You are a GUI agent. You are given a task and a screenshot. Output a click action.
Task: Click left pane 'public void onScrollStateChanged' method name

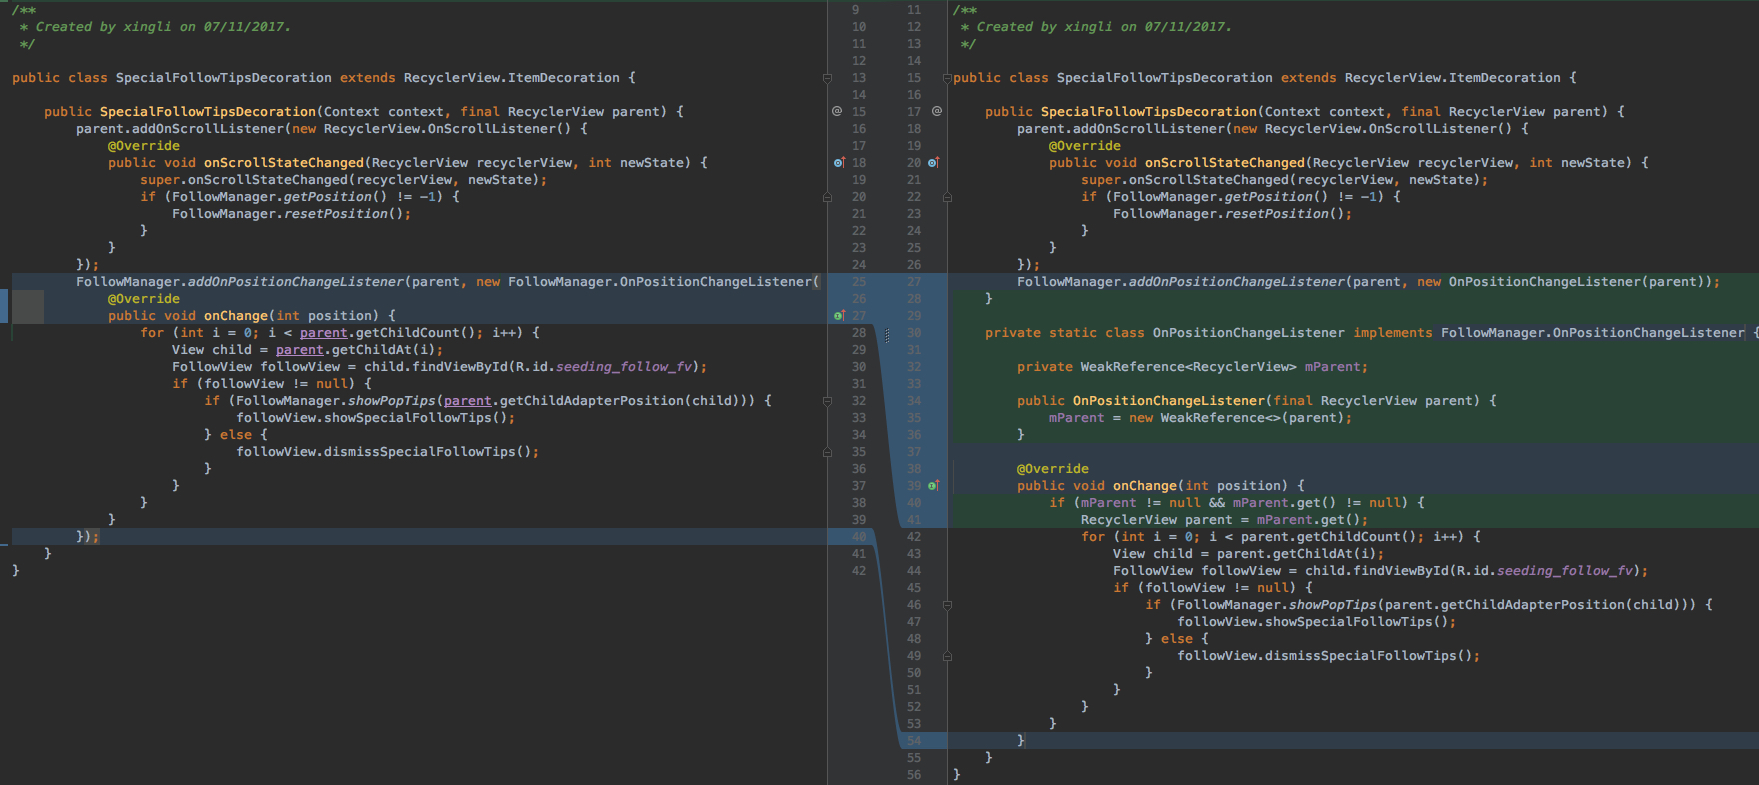click(284, 162)
